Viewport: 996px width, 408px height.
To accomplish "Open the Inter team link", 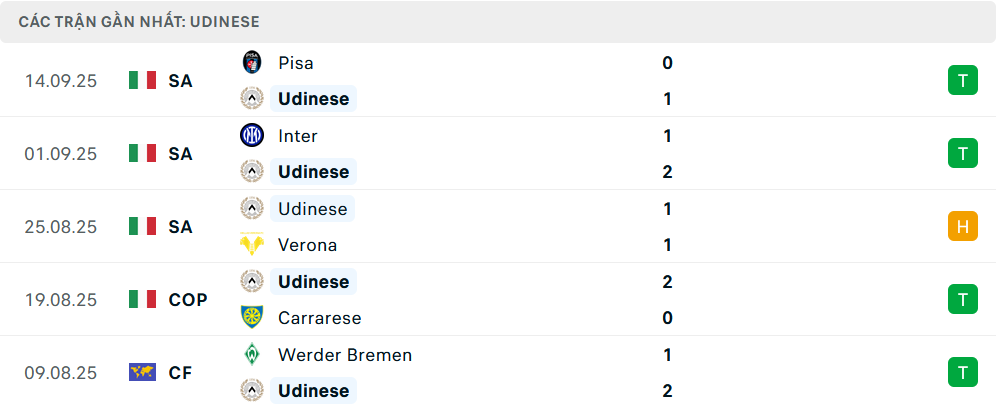I will click(298, 136).
